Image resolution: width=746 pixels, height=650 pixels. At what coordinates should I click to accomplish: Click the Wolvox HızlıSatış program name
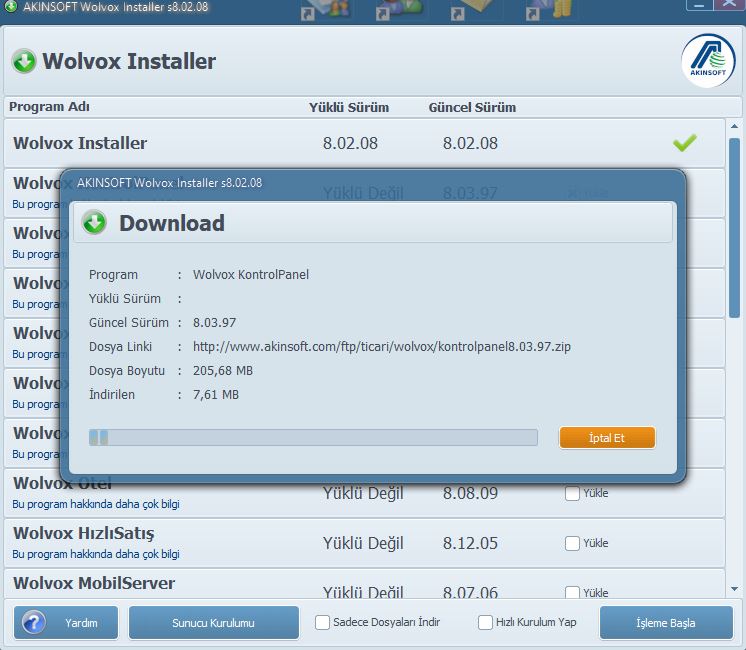(x=83, y=533)
